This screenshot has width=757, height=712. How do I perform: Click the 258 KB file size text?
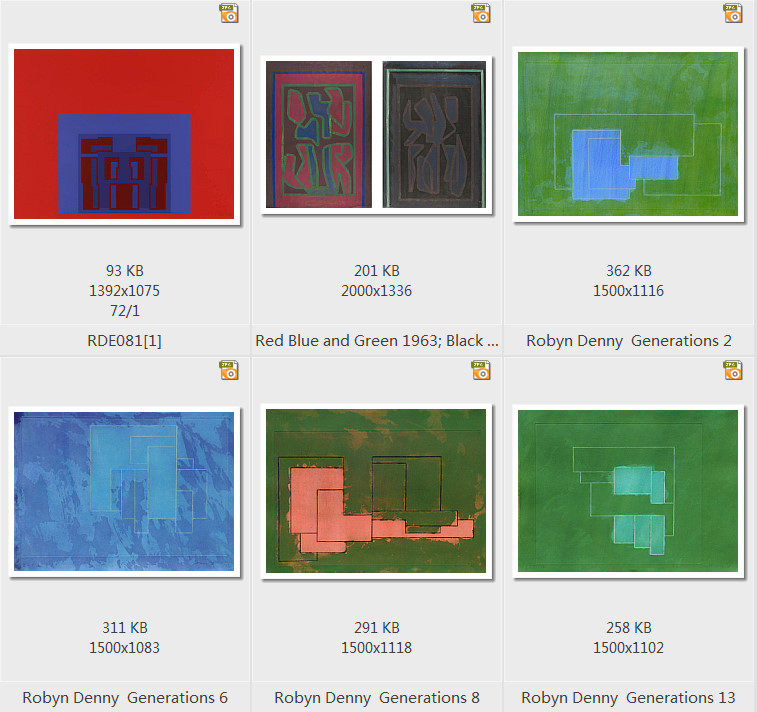click(629, 628)
